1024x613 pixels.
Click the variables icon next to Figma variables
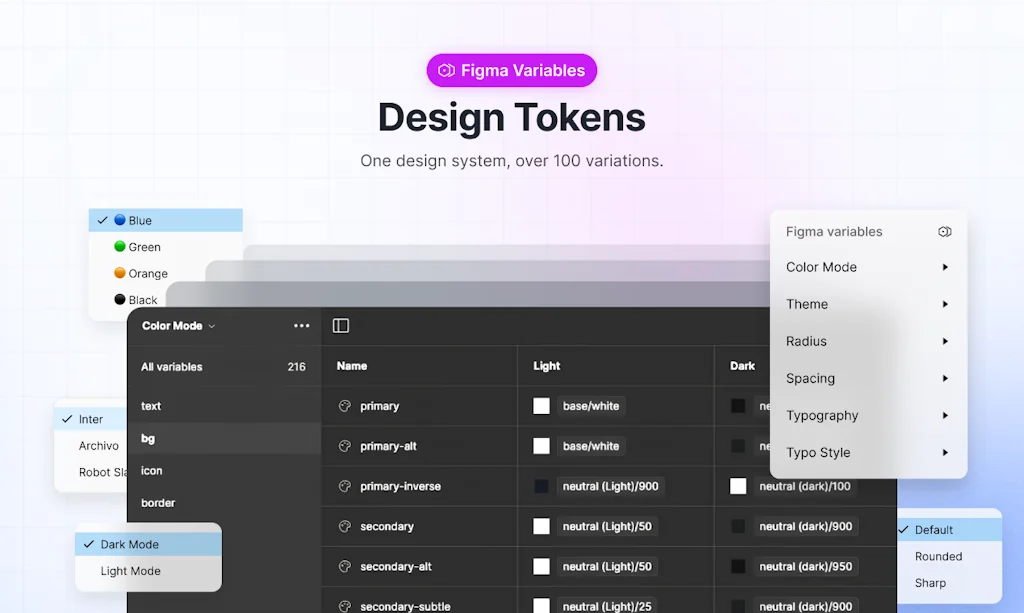click(944, 231)
